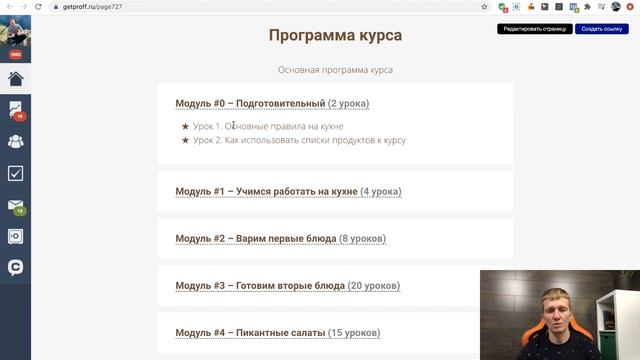
Task: Click the browser forward arrow
Action: coord(24,7)
